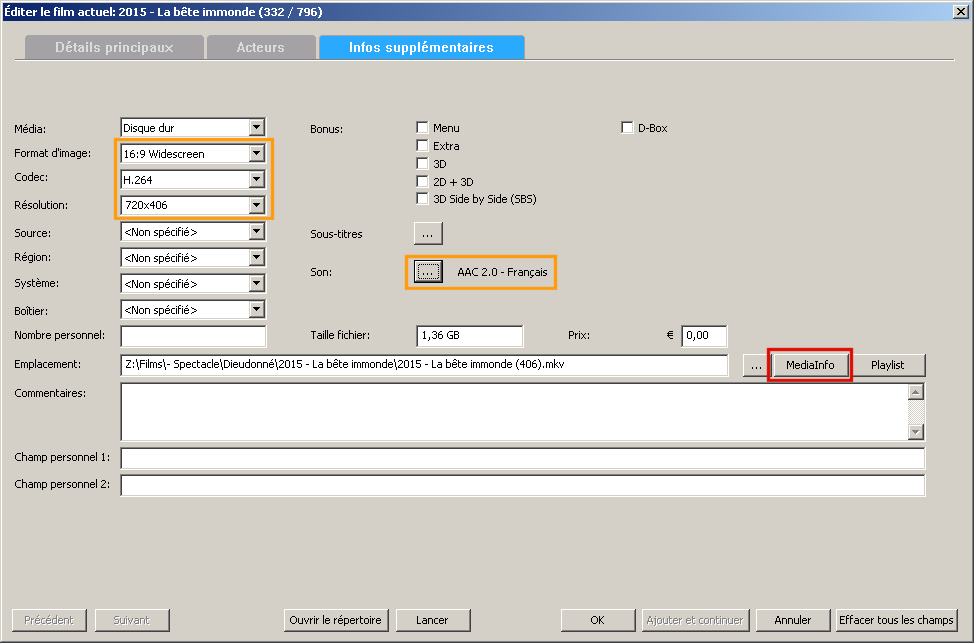
Task: Click Ouvrir le répertoire button
Action: click(x=336, y=620)
